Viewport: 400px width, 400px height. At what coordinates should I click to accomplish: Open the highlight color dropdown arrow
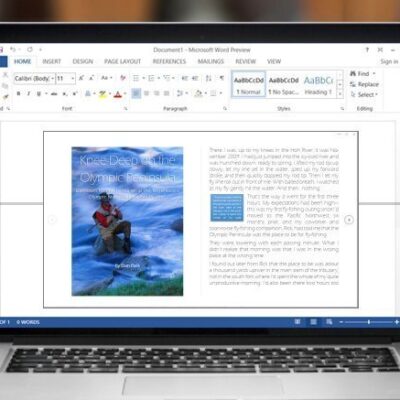point(110,94)
